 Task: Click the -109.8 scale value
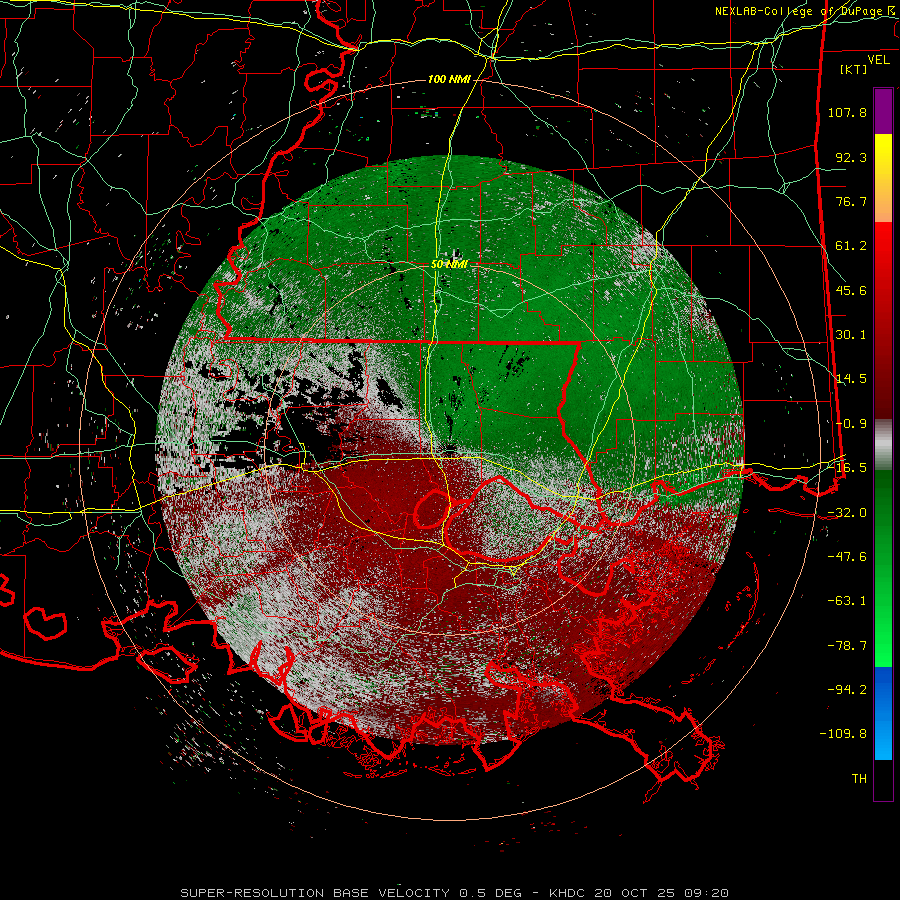click(x=843, y=734)
